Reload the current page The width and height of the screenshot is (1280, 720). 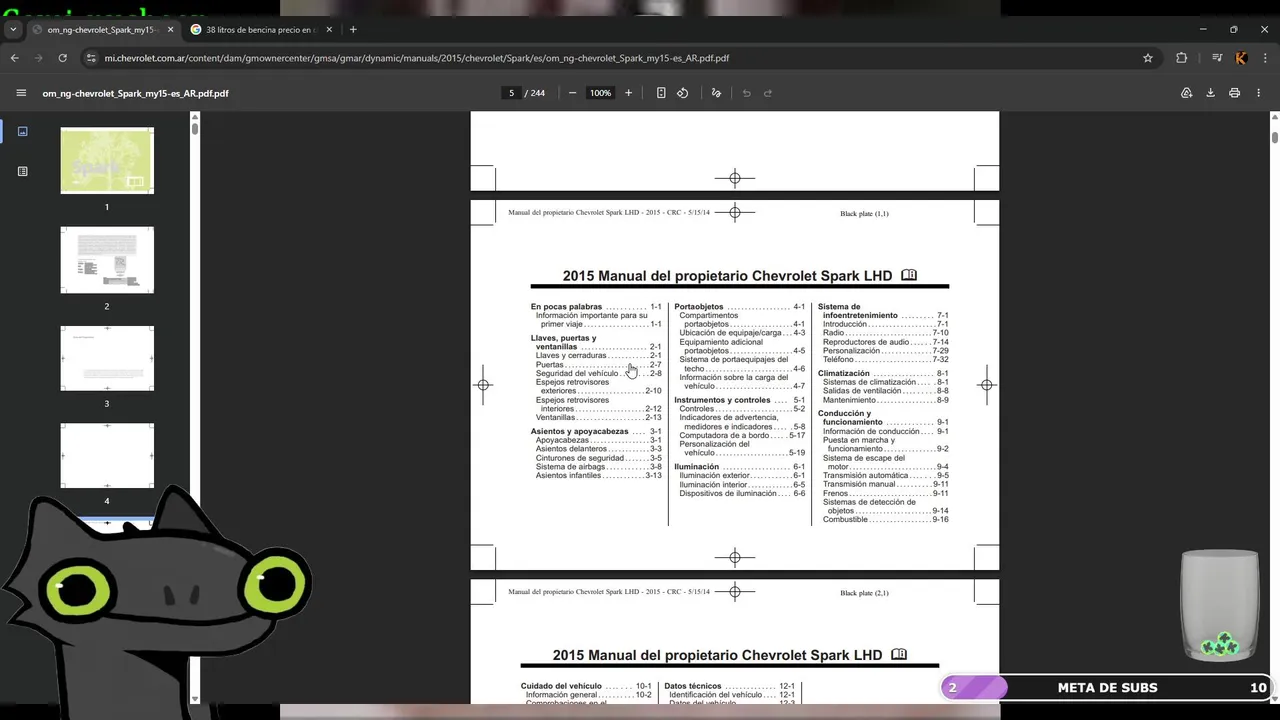coord(62,58)
